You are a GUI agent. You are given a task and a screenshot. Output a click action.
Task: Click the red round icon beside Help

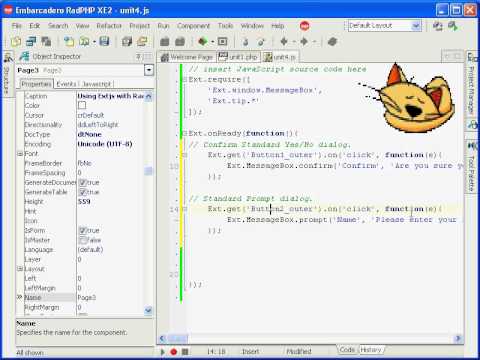(304, 26)
